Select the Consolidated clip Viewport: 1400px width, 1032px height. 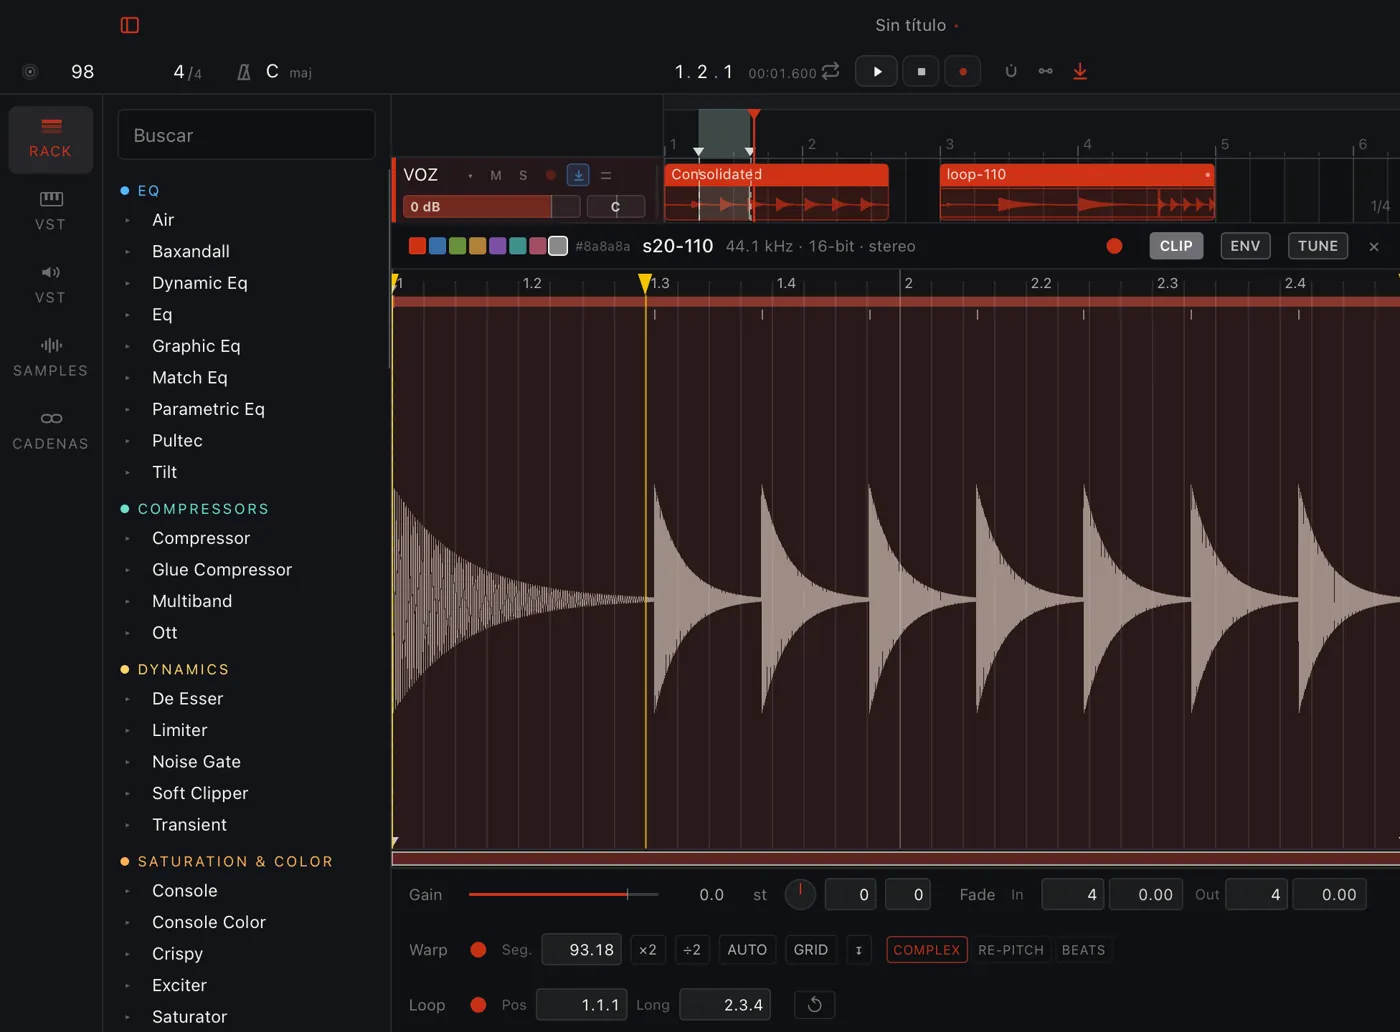point(776,191)
